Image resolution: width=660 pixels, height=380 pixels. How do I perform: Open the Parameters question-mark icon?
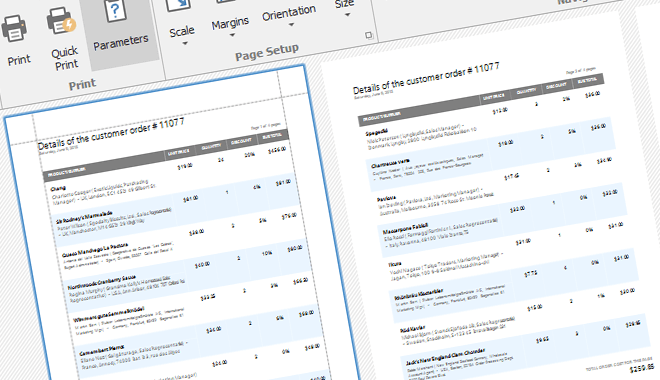114,10
